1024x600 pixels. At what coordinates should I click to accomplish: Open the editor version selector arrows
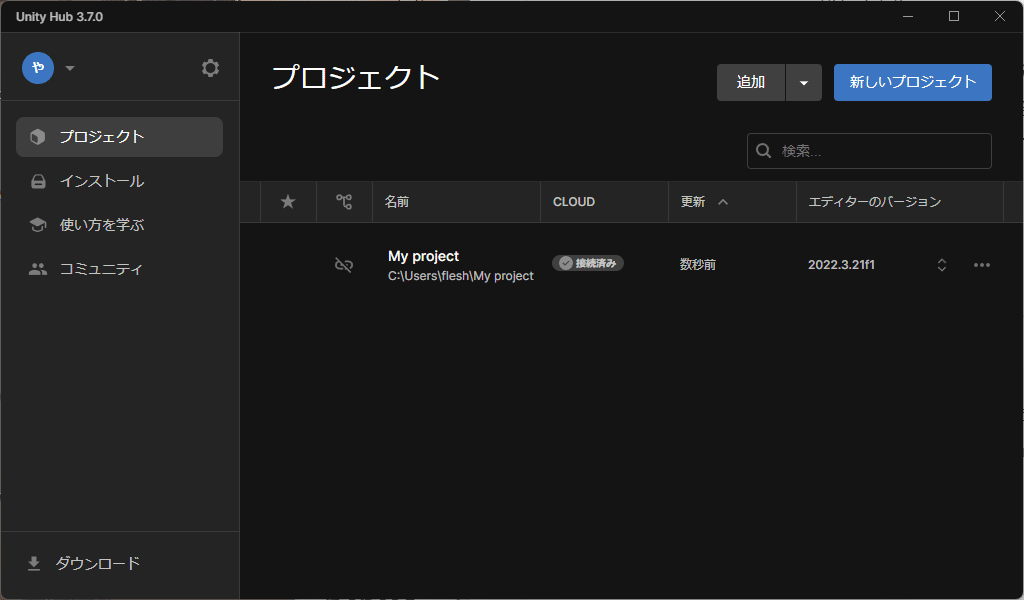pos(942,264)
